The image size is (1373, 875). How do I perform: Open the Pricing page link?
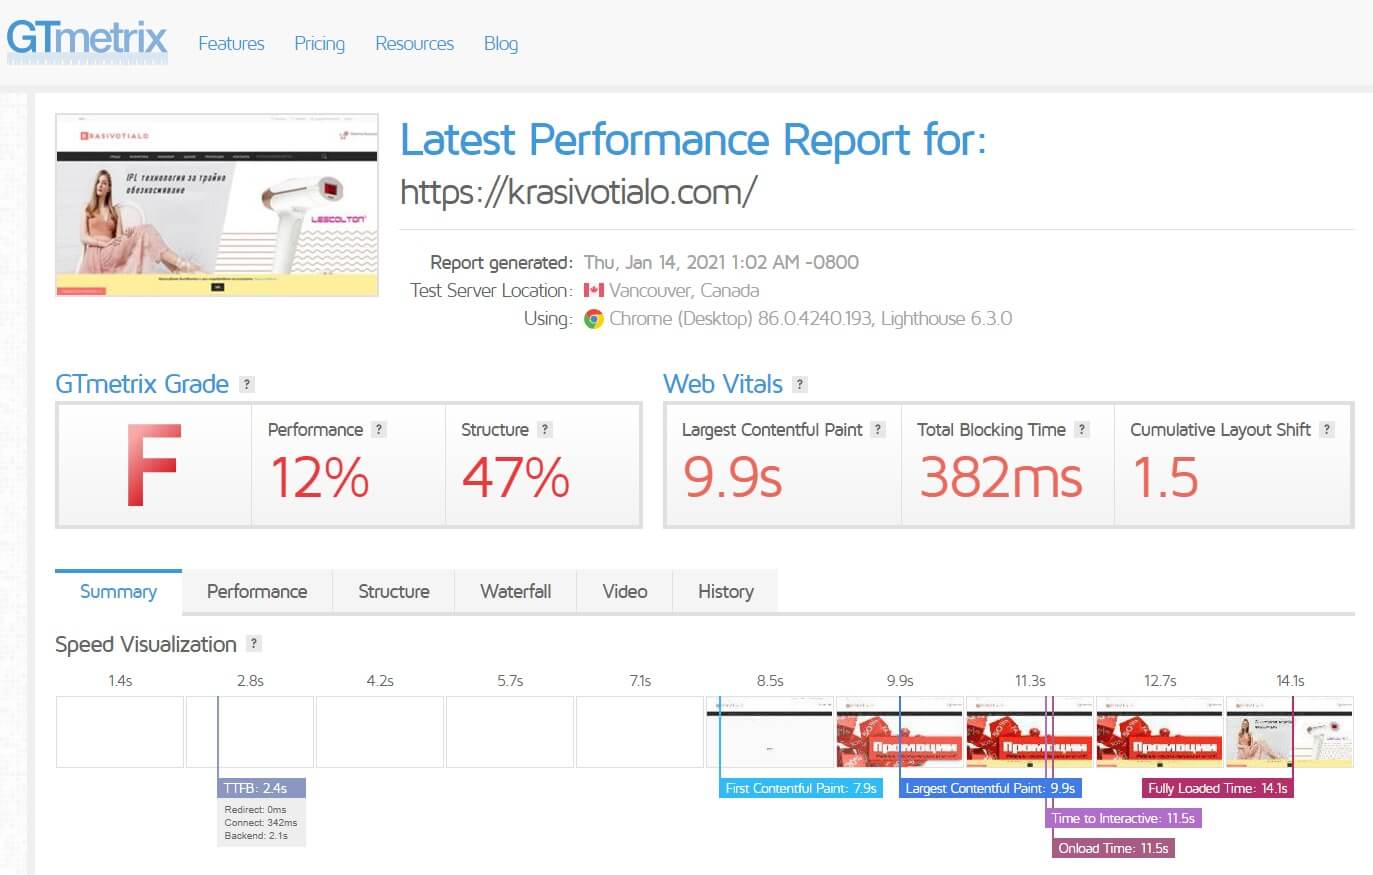point(319,43)
